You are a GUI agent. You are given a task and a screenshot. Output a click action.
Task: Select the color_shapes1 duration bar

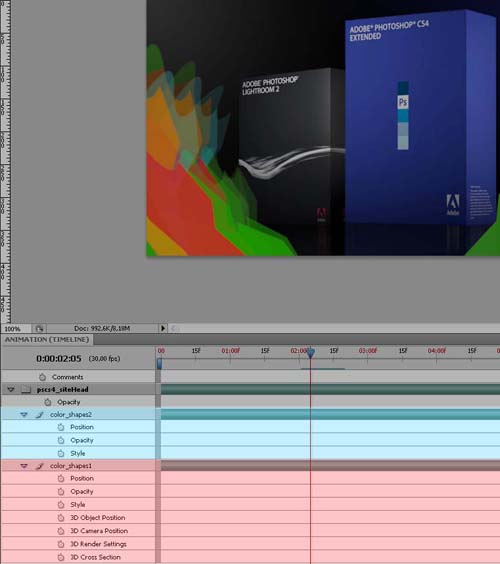click(x=330, y=466)
